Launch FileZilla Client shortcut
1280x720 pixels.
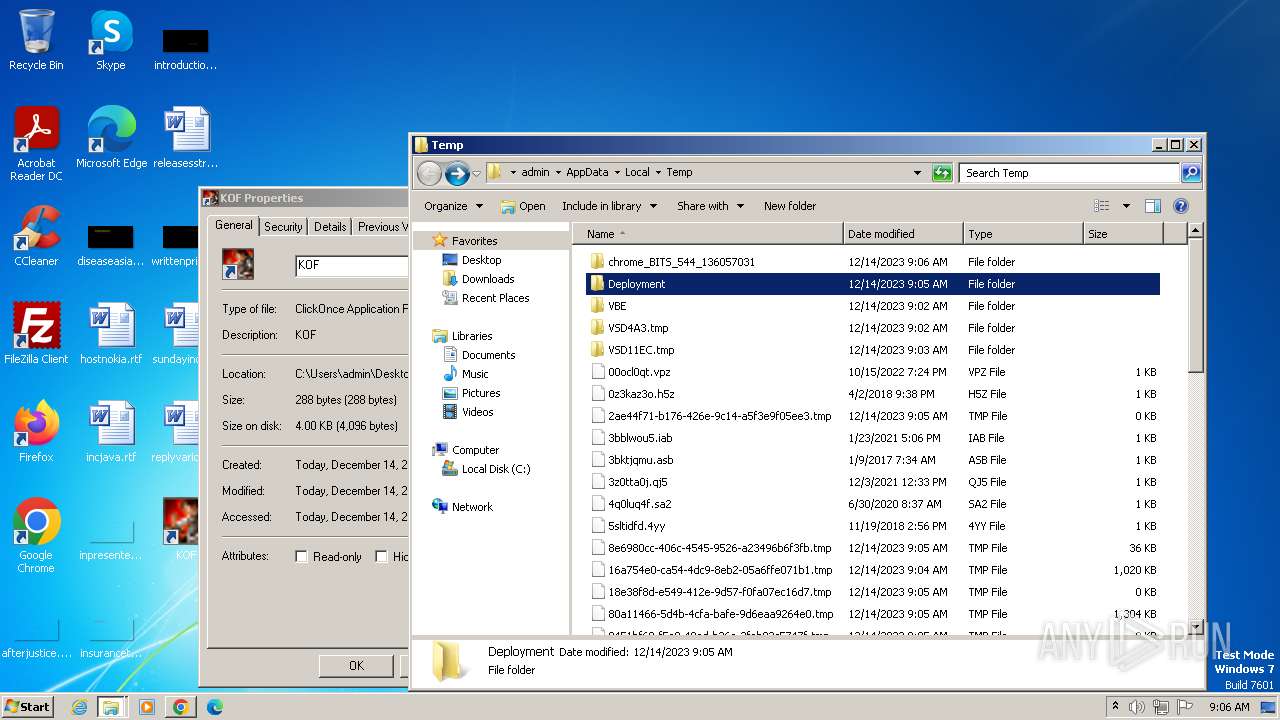click(x=36, y=334)
